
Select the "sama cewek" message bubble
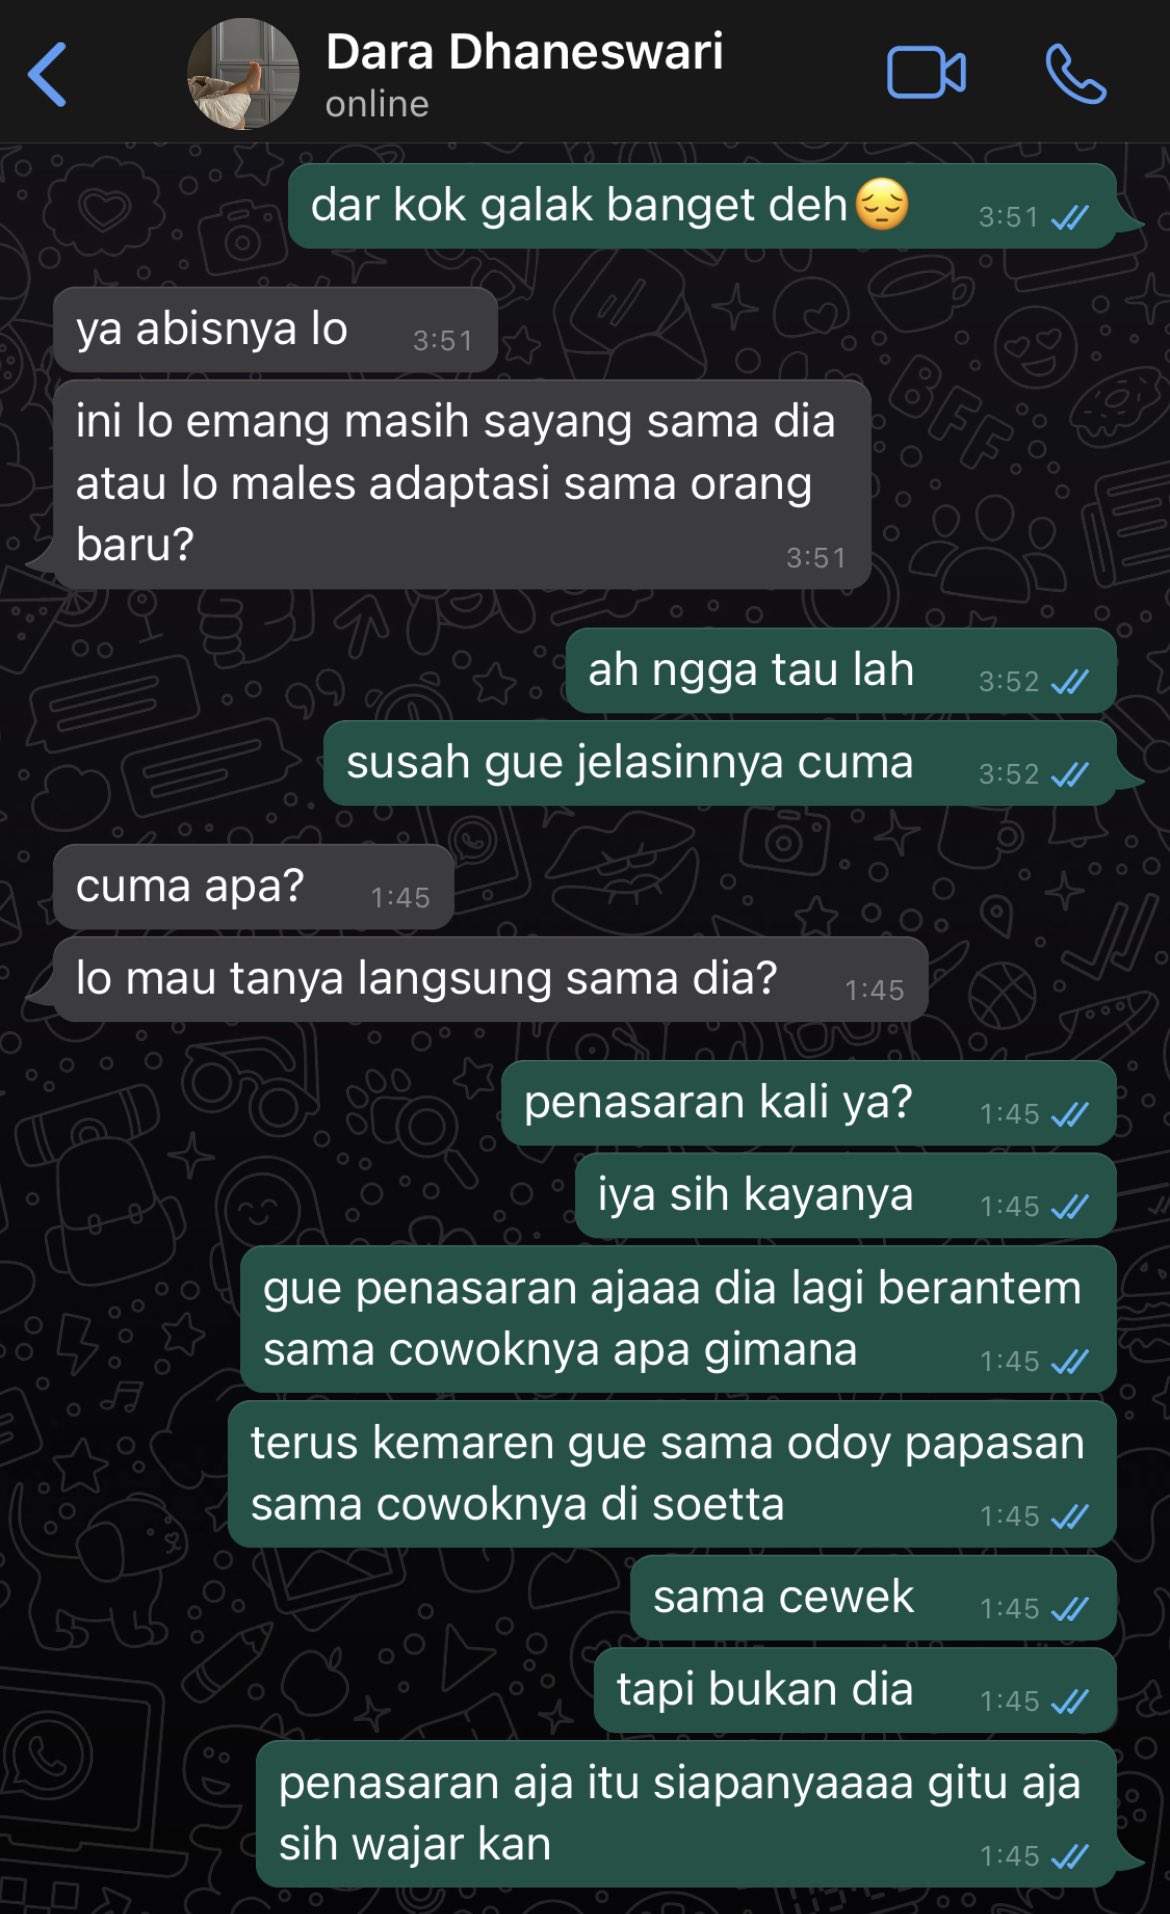coord(873,1598)
